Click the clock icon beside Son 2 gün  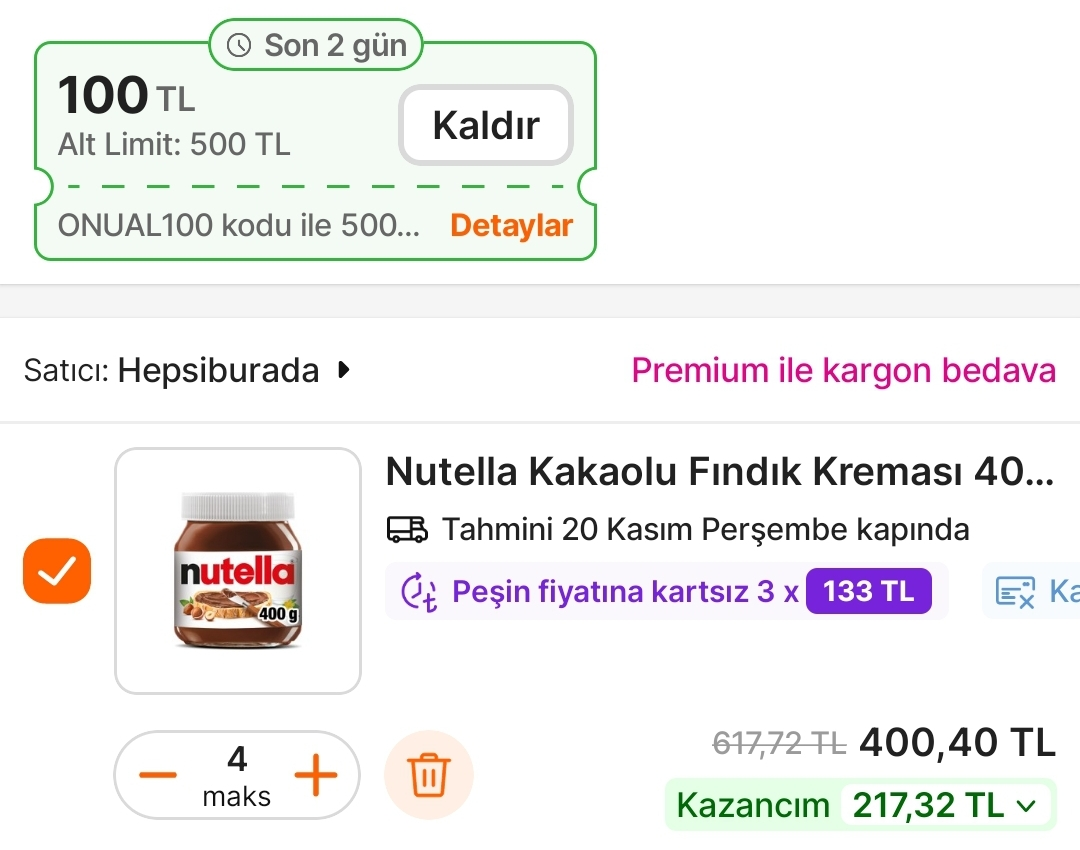click(x=239, y=45)
